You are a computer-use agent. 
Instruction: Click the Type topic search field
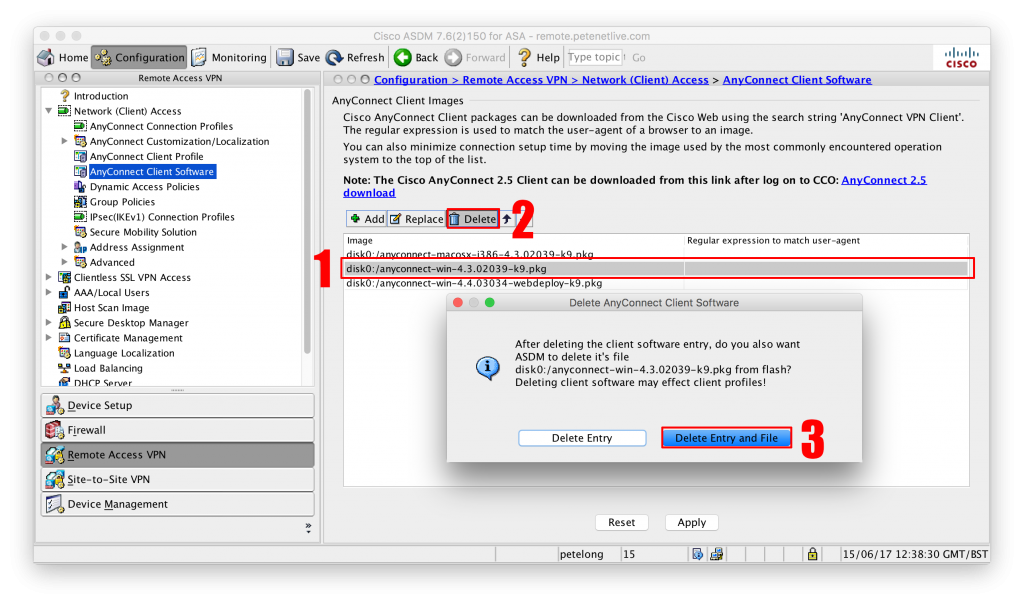click(x=595, y=57)
